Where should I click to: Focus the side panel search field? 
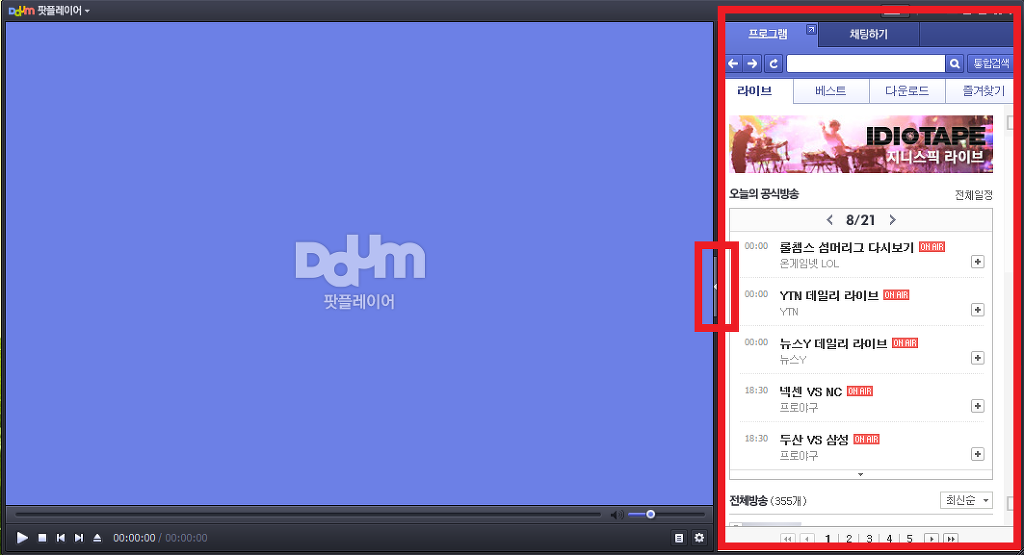(866, 63)
